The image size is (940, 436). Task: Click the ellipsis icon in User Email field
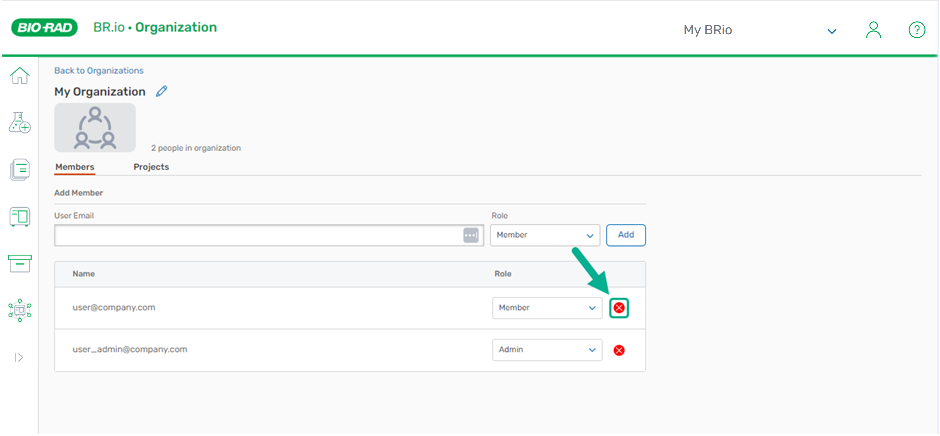coord(471,235)
